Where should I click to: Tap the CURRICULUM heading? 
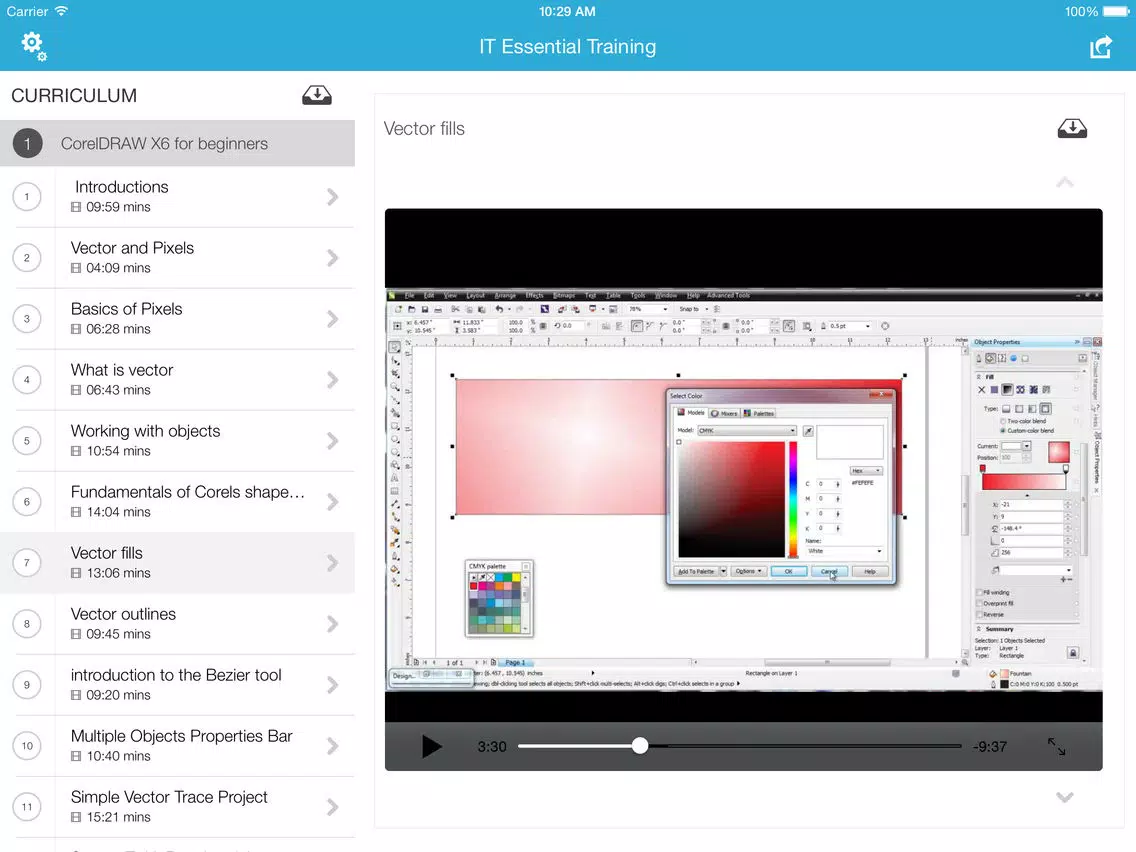74,96
